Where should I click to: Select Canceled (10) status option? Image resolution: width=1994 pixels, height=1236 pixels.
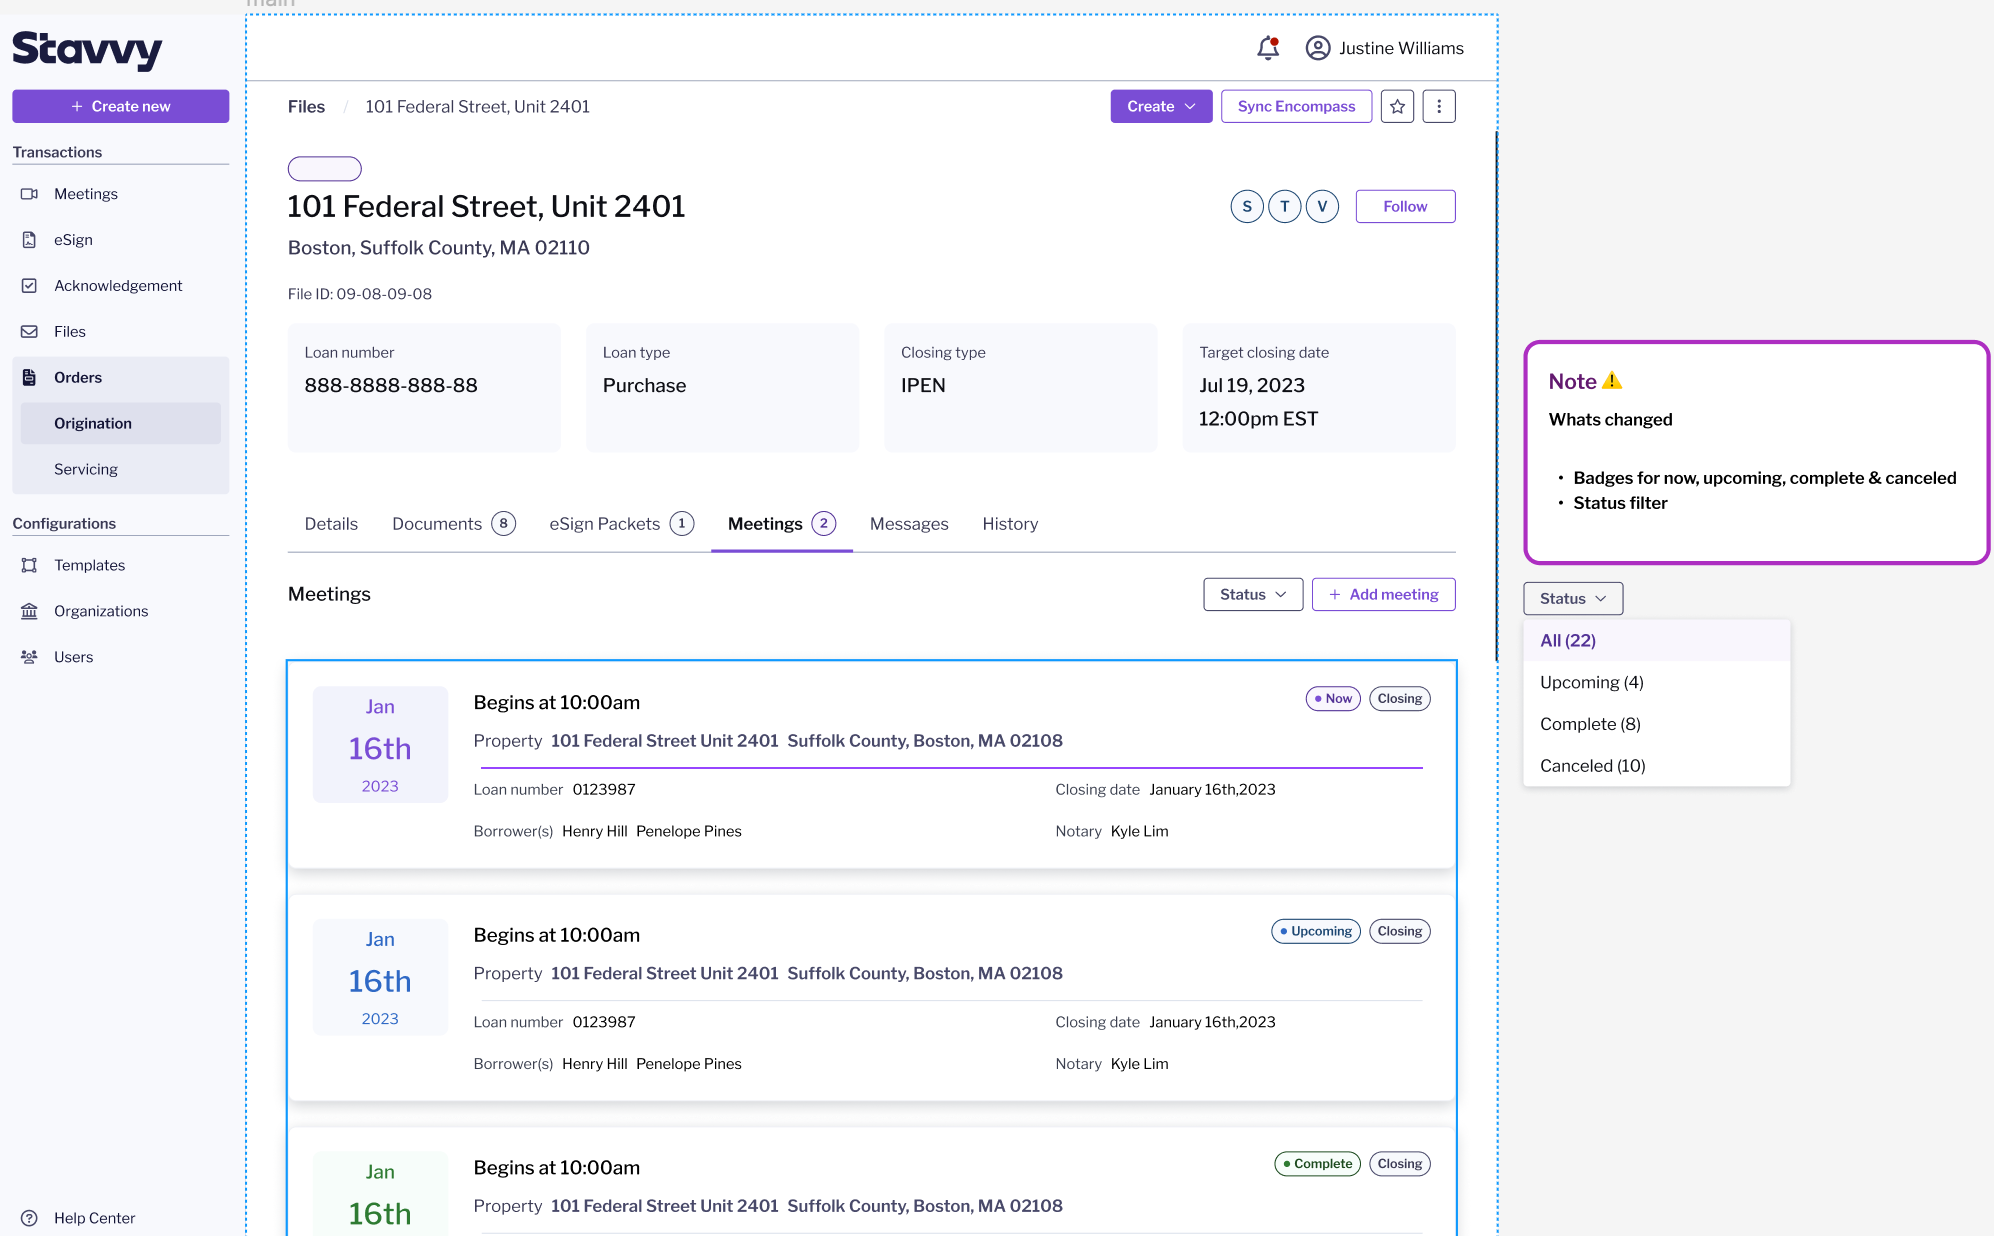click(x=1657, y=766)
